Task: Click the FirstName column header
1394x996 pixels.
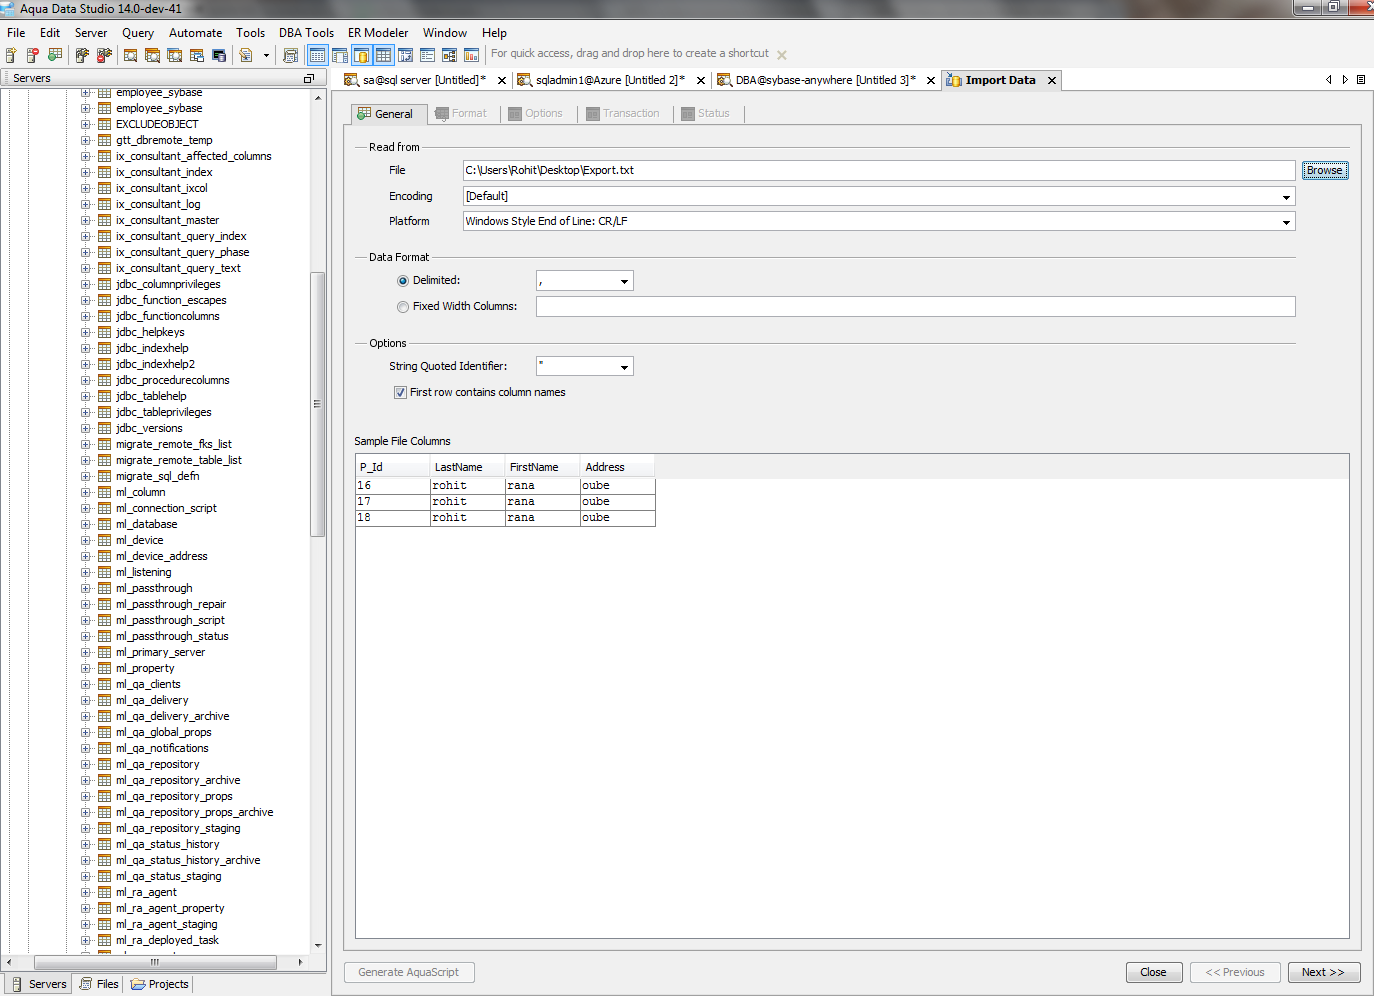Action: [542, 467]
